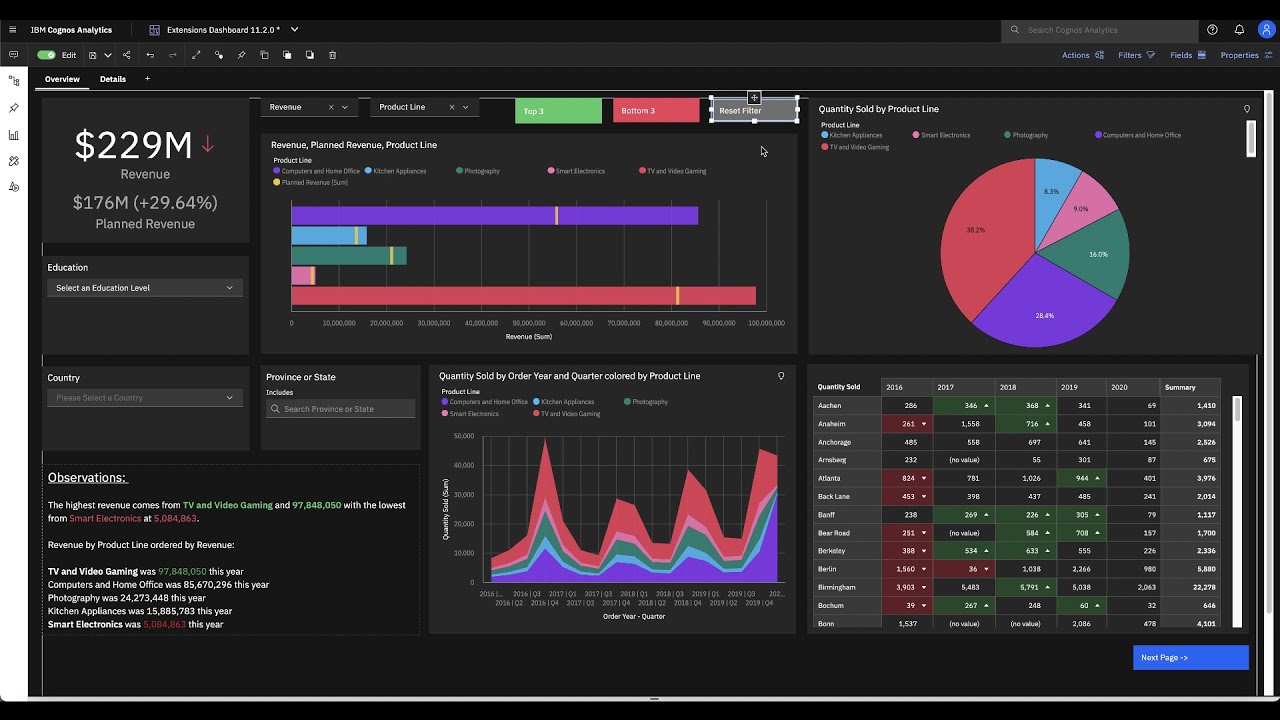This screenshot has width=1280, height=720.
Task: Click the Summary column header
Action: (x=1190, y=387)
